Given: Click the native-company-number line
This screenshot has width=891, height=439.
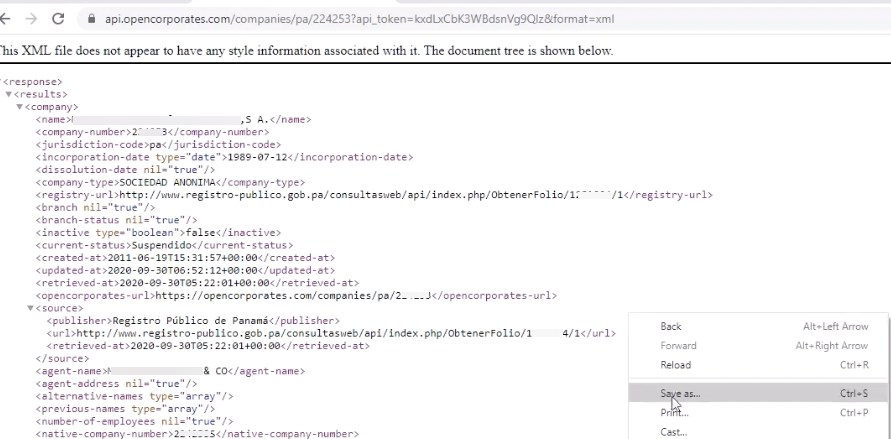Looking at the screenshot, I should click(197, 434).
